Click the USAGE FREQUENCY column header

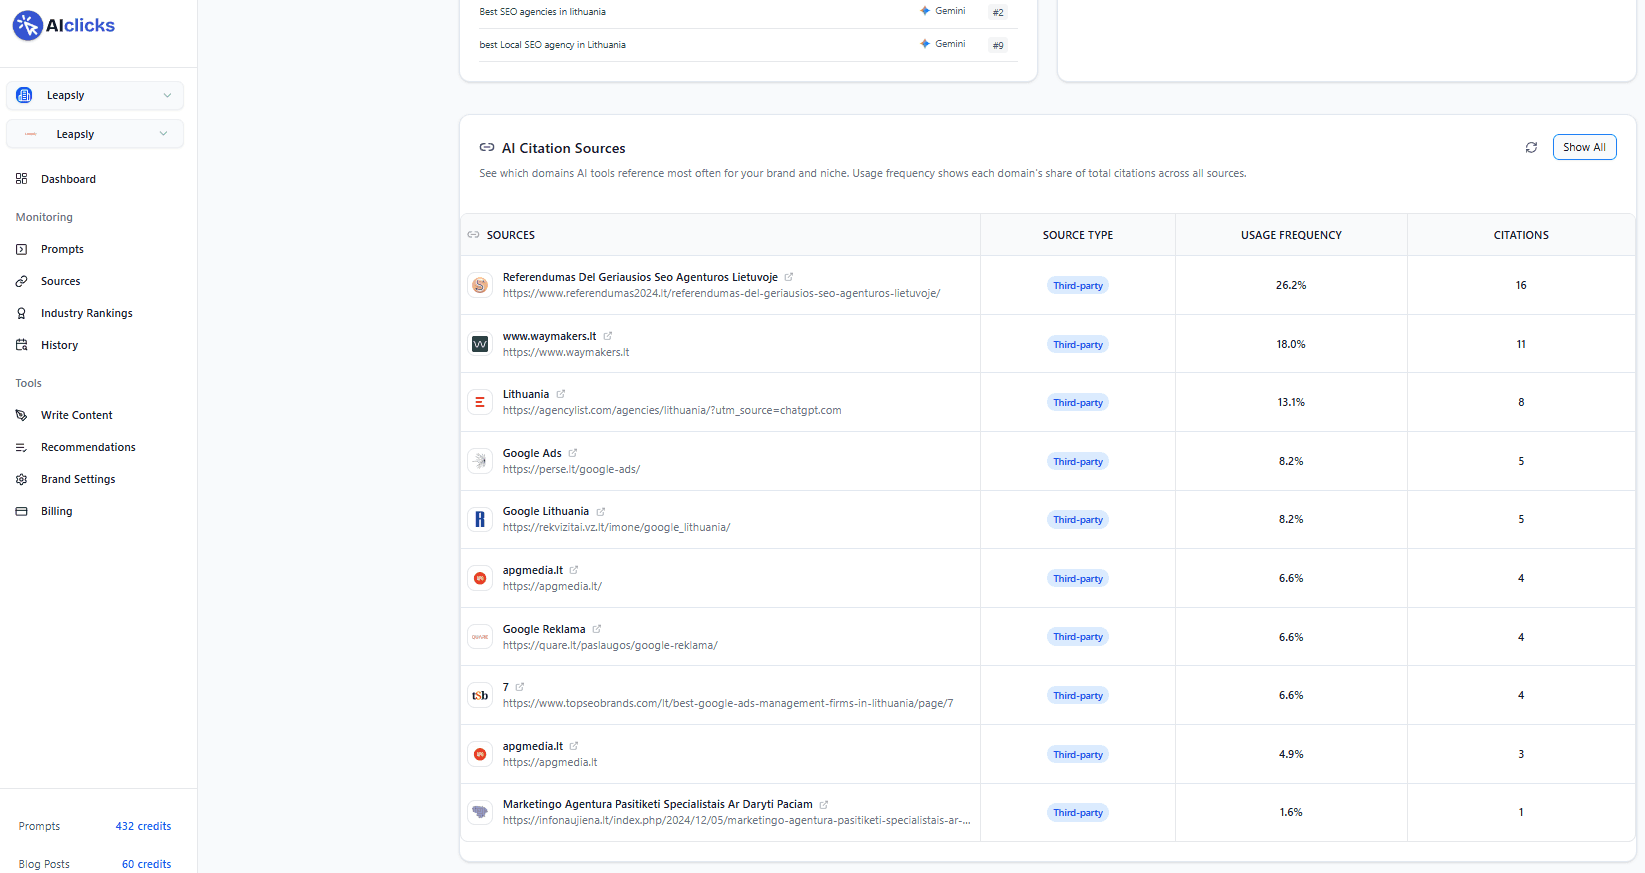[1291, 235]
